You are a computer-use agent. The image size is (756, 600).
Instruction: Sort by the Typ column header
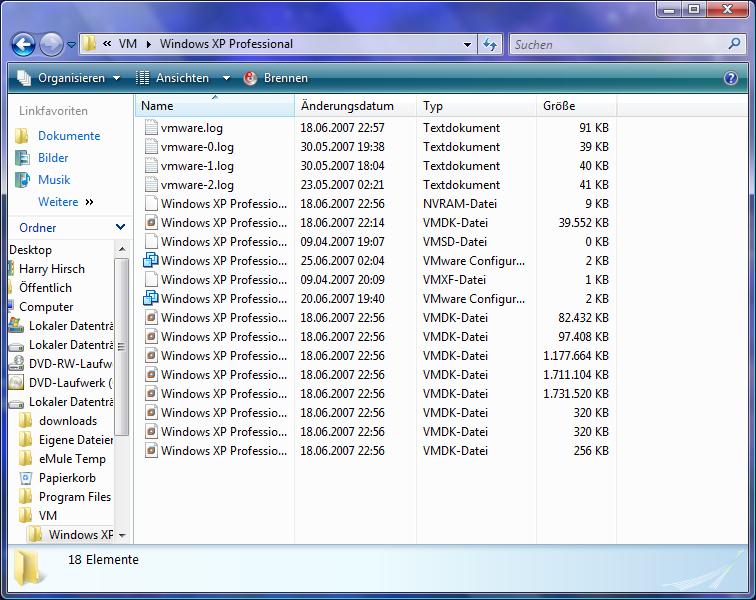(x=476, y=106)
